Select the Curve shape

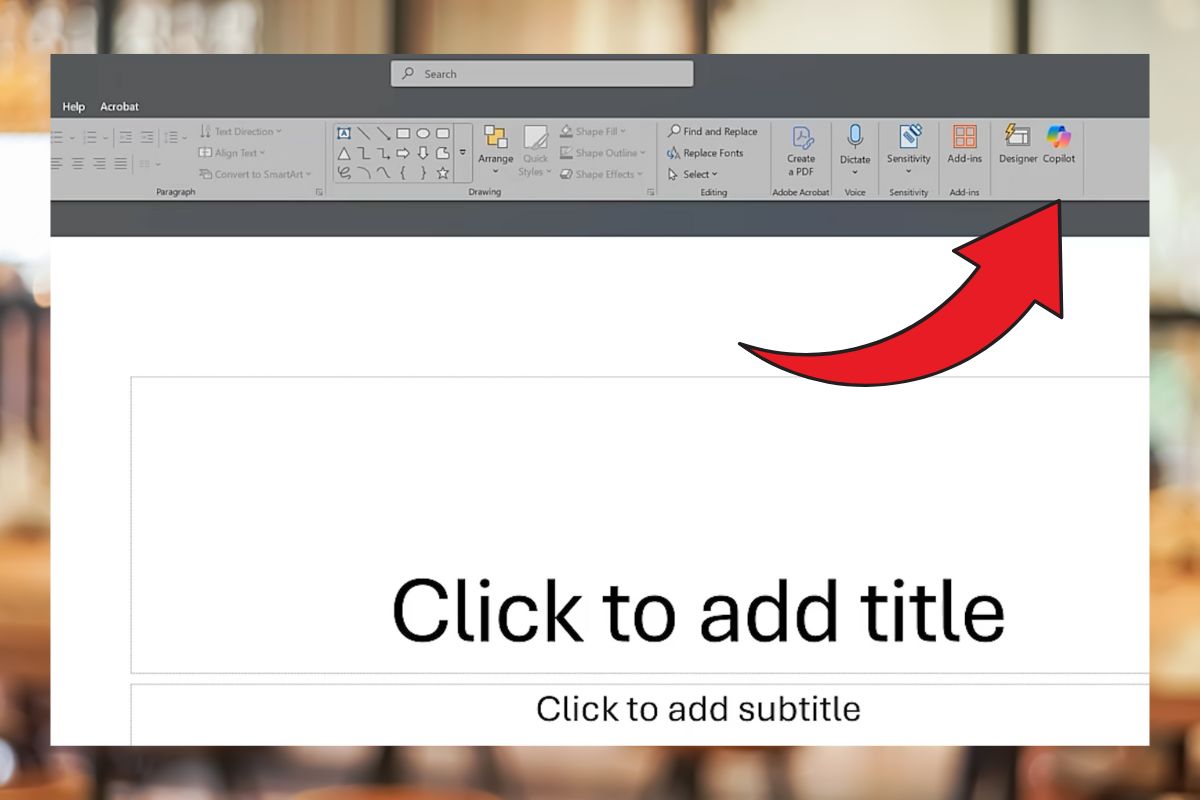click(383, 173)
